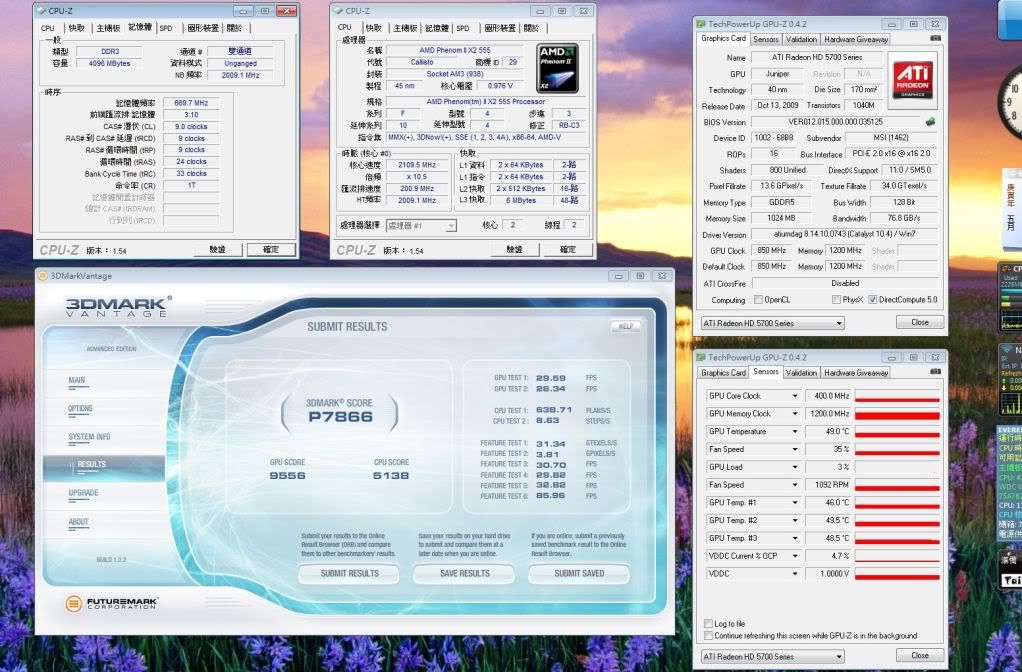Toggle Continue refreshing in background checkbox
This screenshot has width=1022, height=672.
(x=708, y=635)
